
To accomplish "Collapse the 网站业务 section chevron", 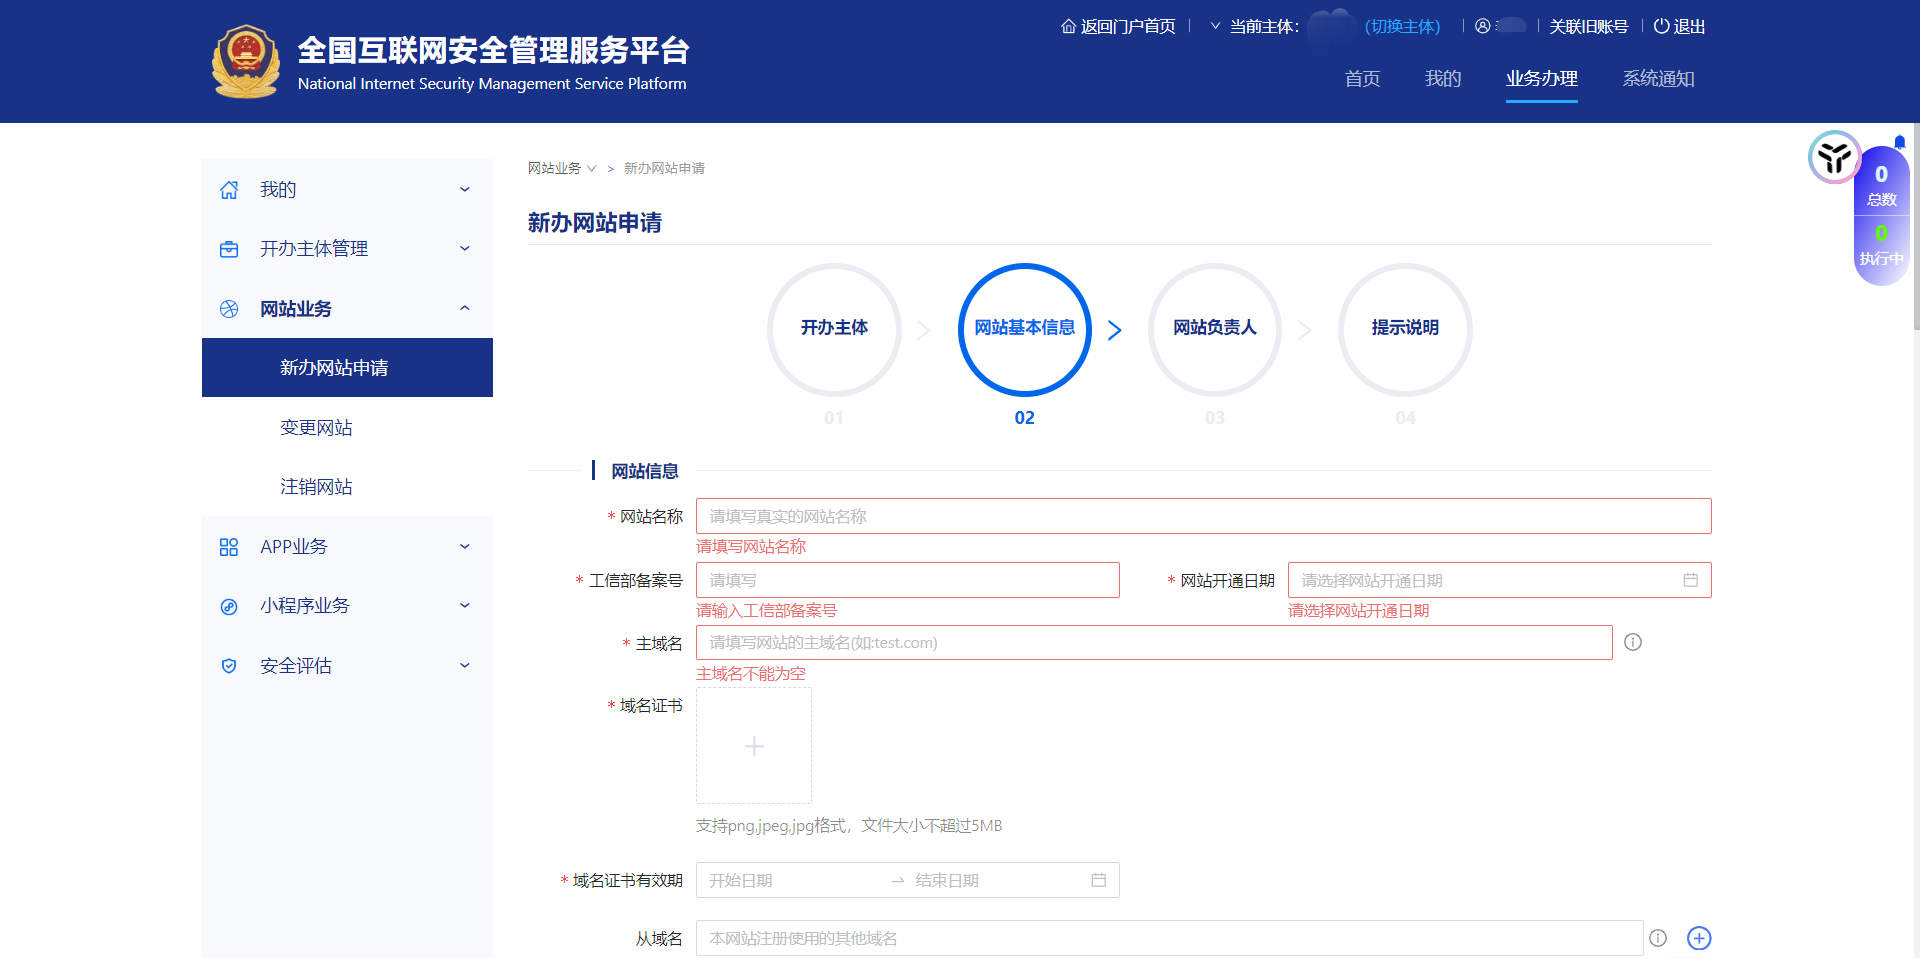I will point(465,308).
